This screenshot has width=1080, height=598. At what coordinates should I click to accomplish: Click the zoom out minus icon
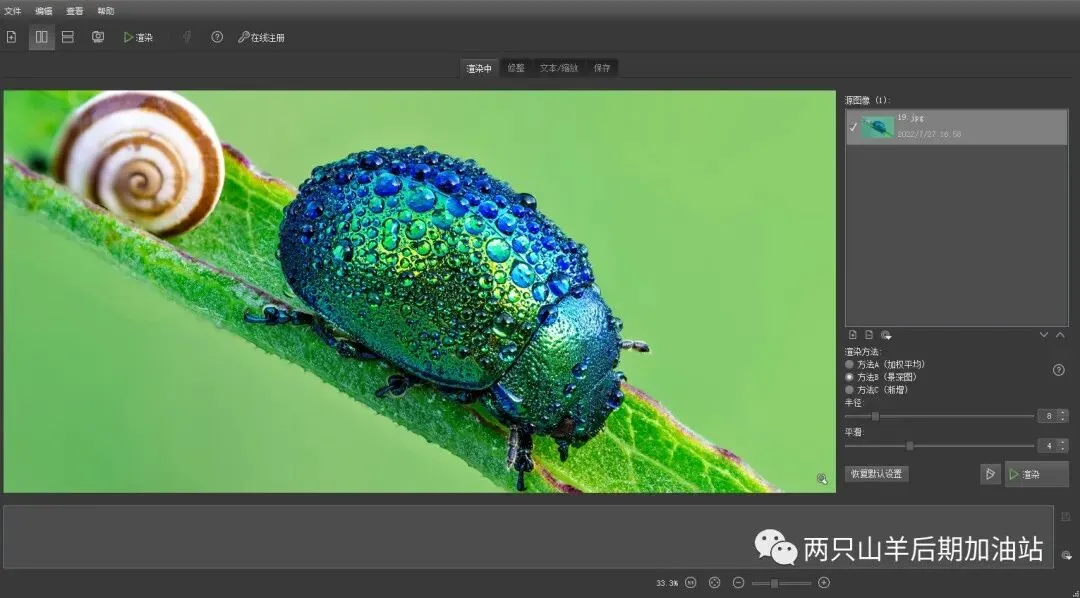tap(738, 583)
